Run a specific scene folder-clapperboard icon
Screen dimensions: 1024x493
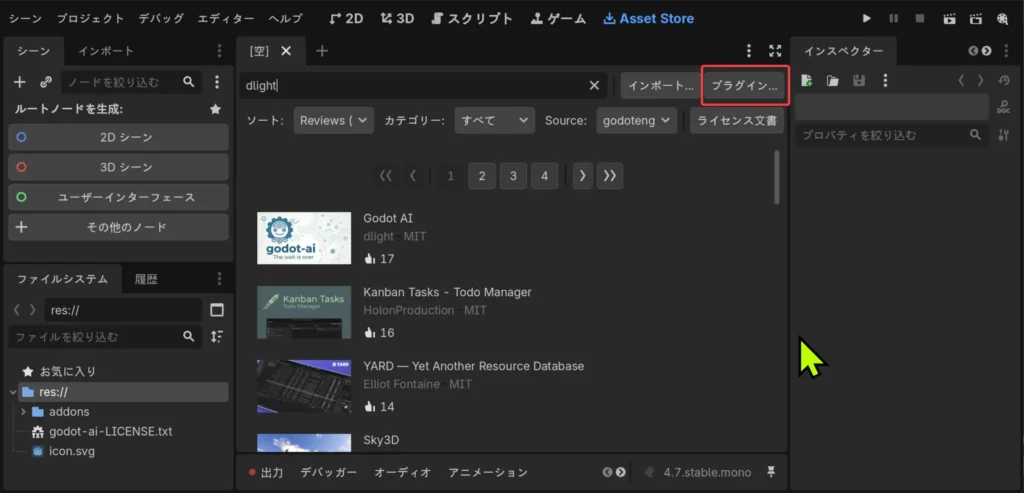click(976, 18)
